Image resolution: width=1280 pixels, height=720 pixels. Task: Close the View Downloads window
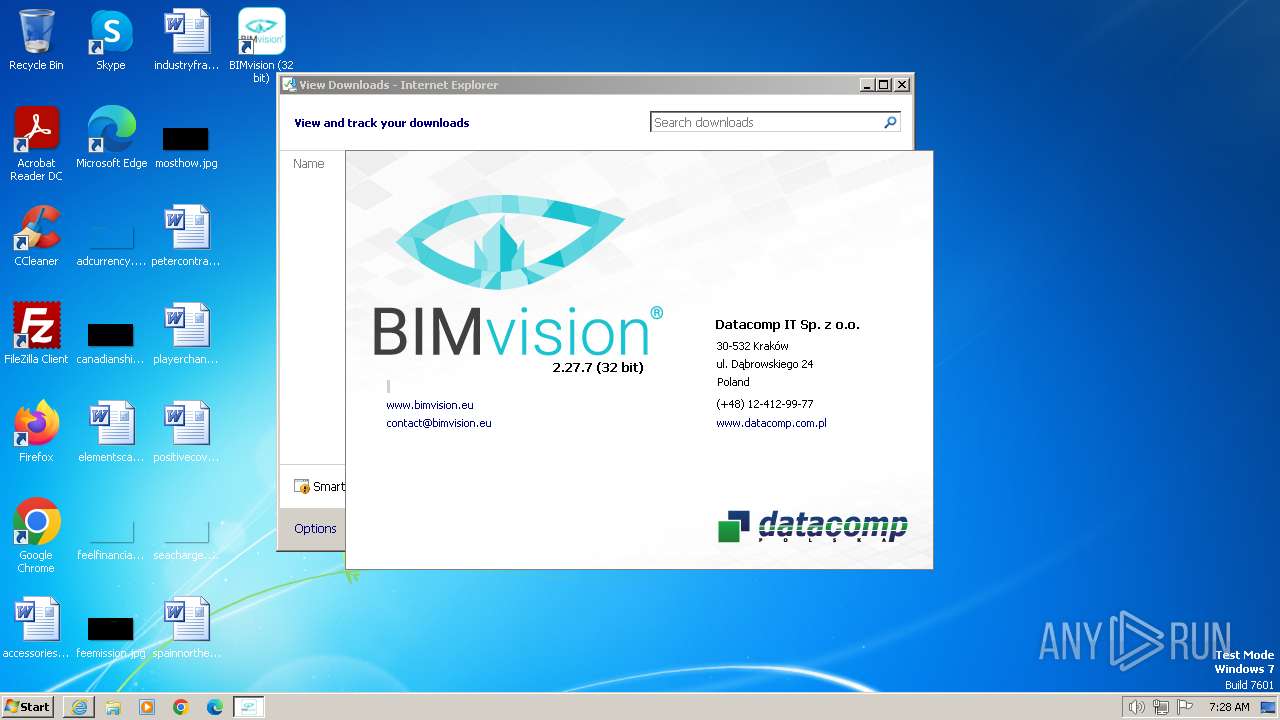coord(902,85)
